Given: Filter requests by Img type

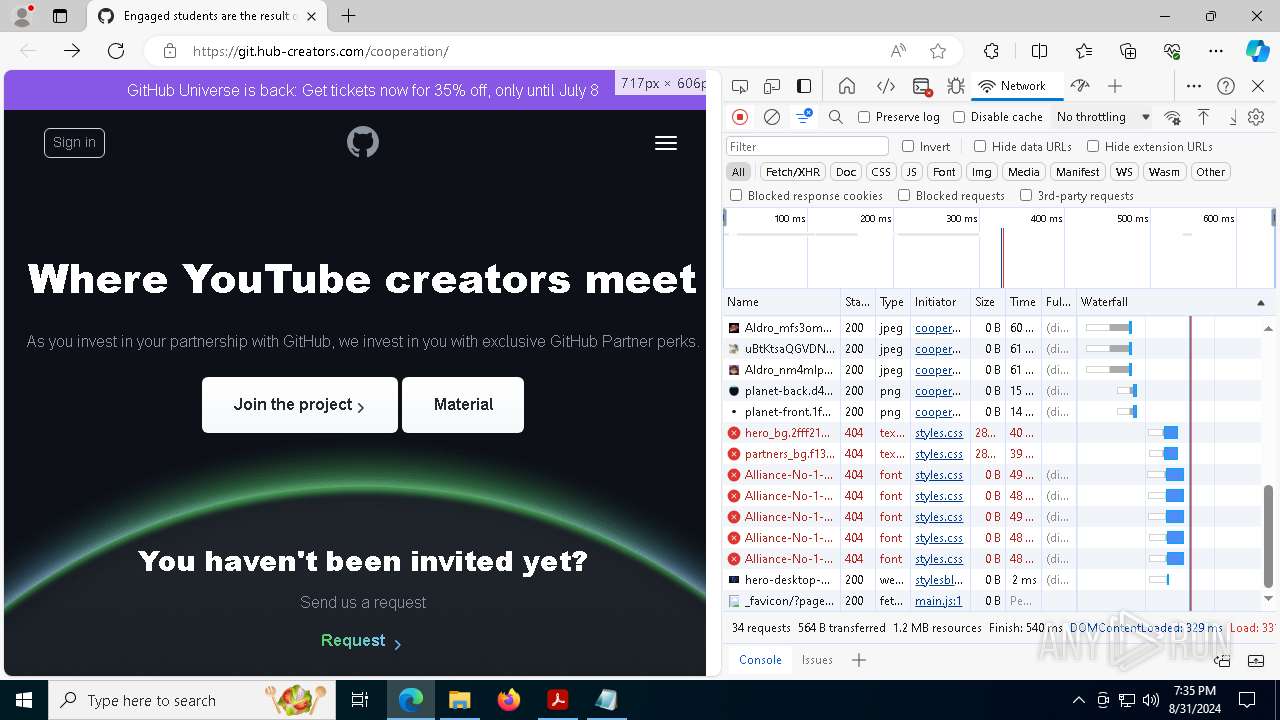Looking at the screenshot, I should 982,172.
